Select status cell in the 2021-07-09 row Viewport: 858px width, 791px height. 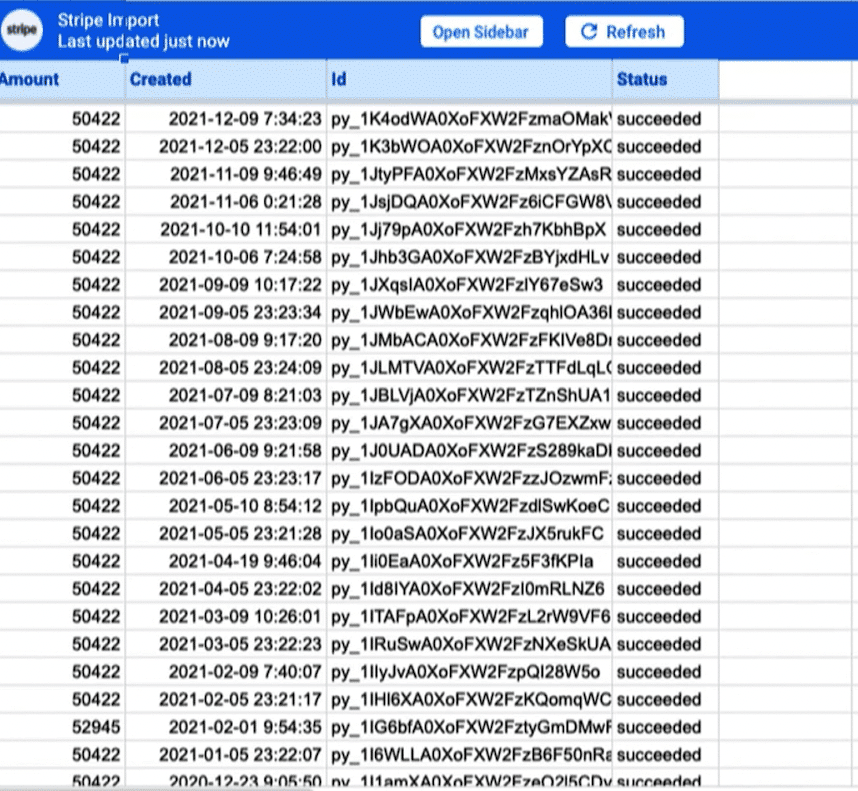665,395
